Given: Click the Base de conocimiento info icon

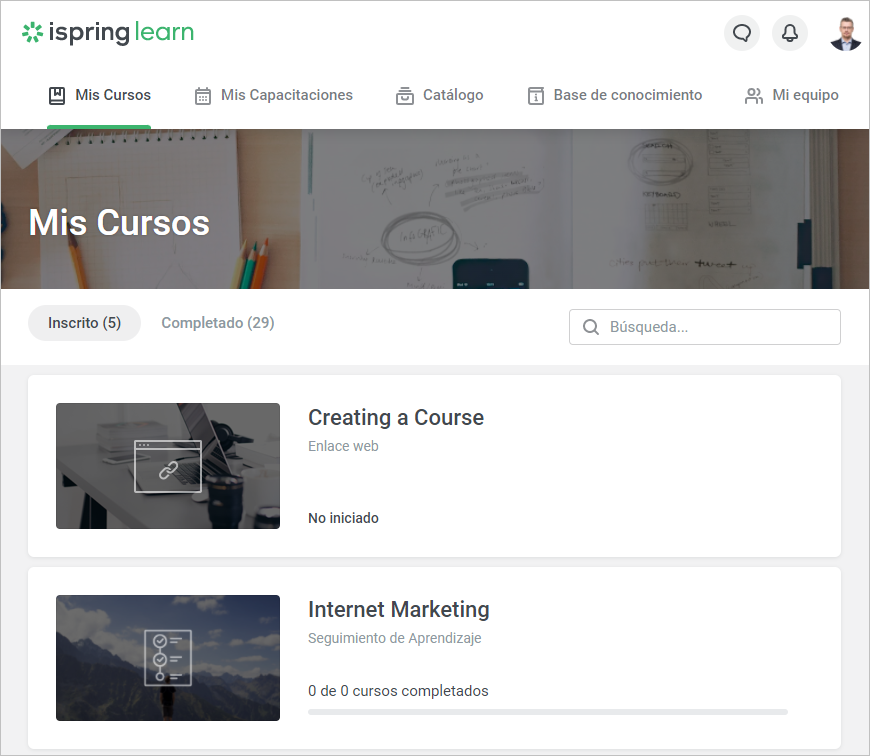Looking at the screenshot, I should coord(536,96).
